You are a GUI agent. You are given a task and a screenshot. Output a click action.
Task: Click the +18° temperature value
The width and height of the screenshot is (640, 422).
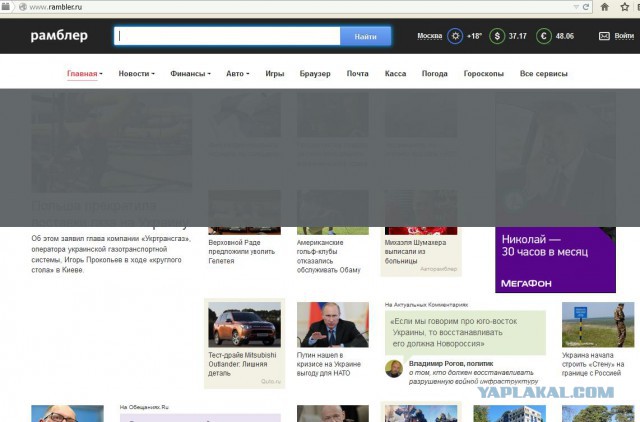pyautogui.click(x=474, y=36)
